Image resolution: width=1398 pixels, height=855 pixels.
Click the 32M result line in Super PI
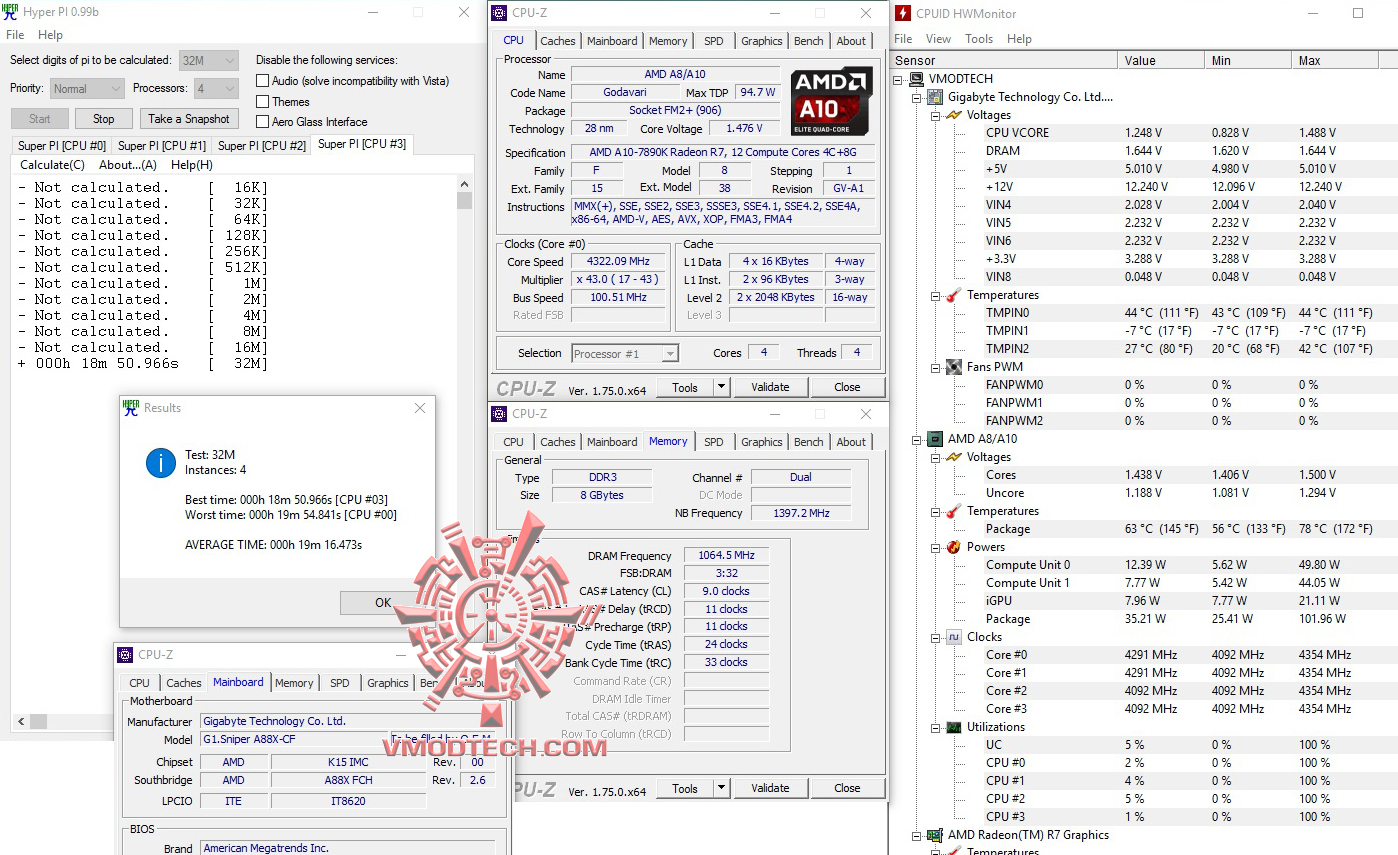[x=143, y=364]
